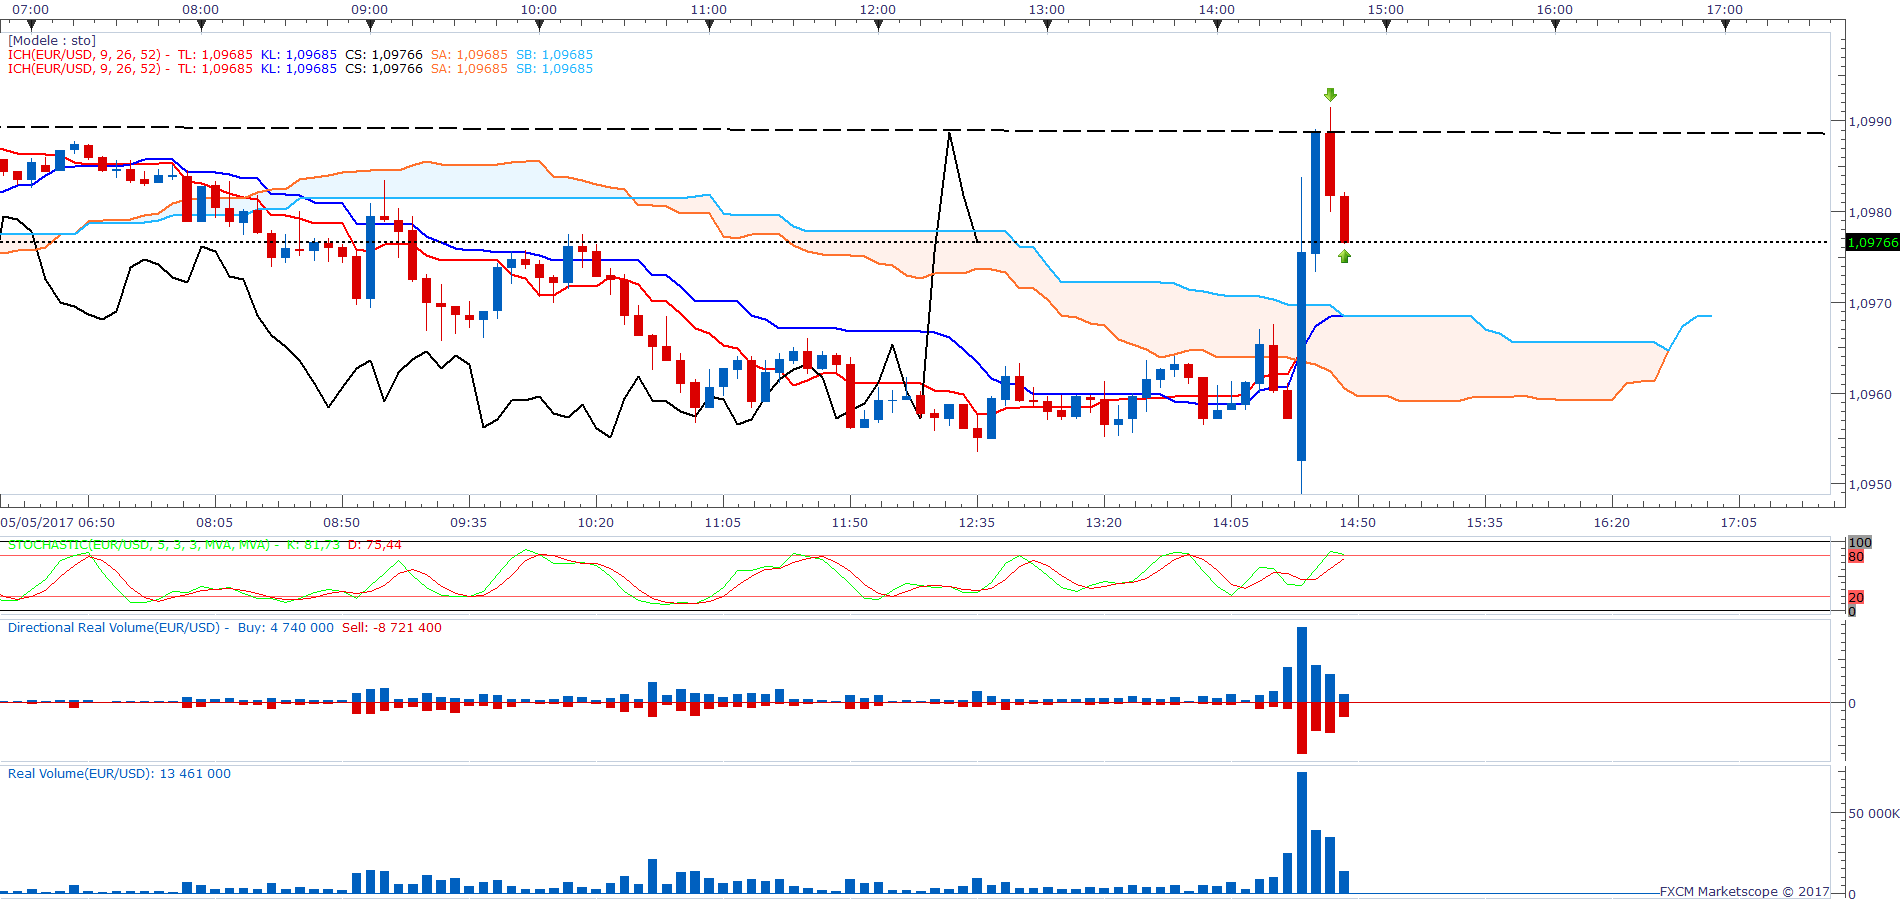Click the 'Real Volume(EUR/USD): 13 461 000' label

coord(119,774)
